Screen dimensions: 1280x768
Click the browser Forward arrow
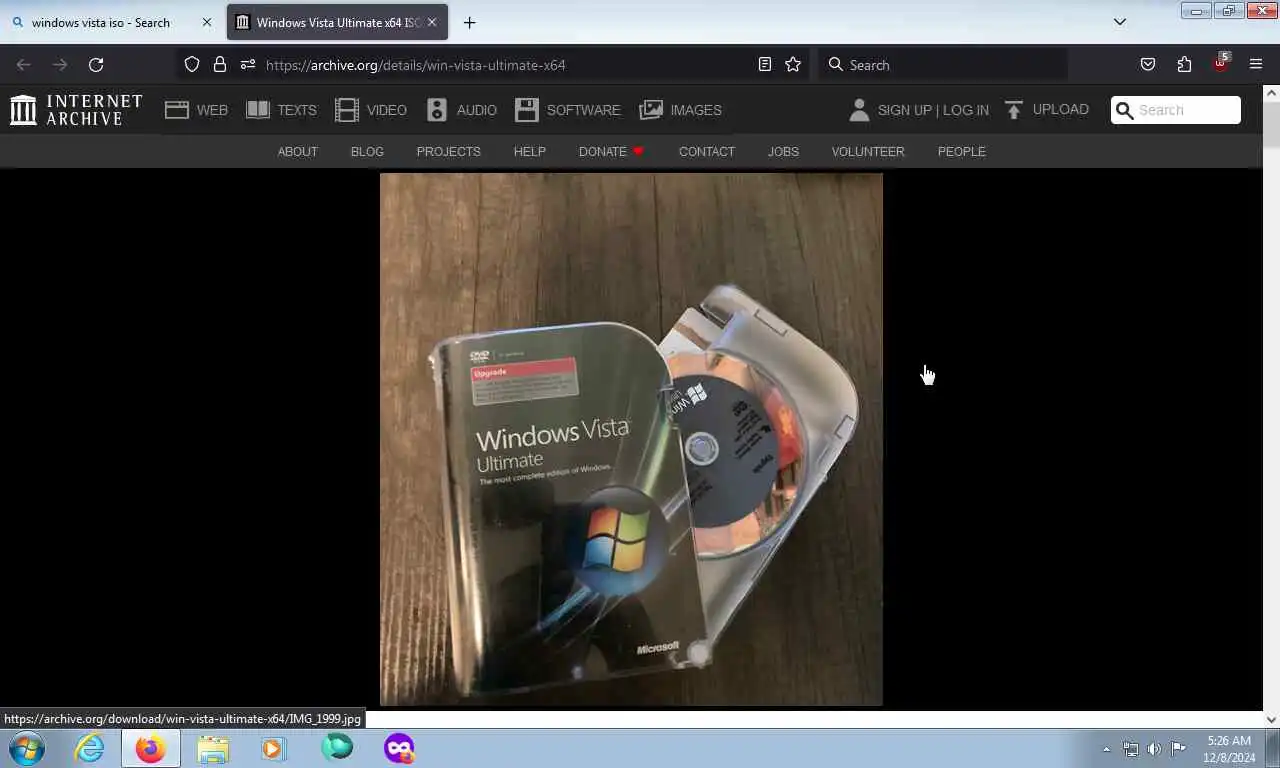(x=60, y=65)
